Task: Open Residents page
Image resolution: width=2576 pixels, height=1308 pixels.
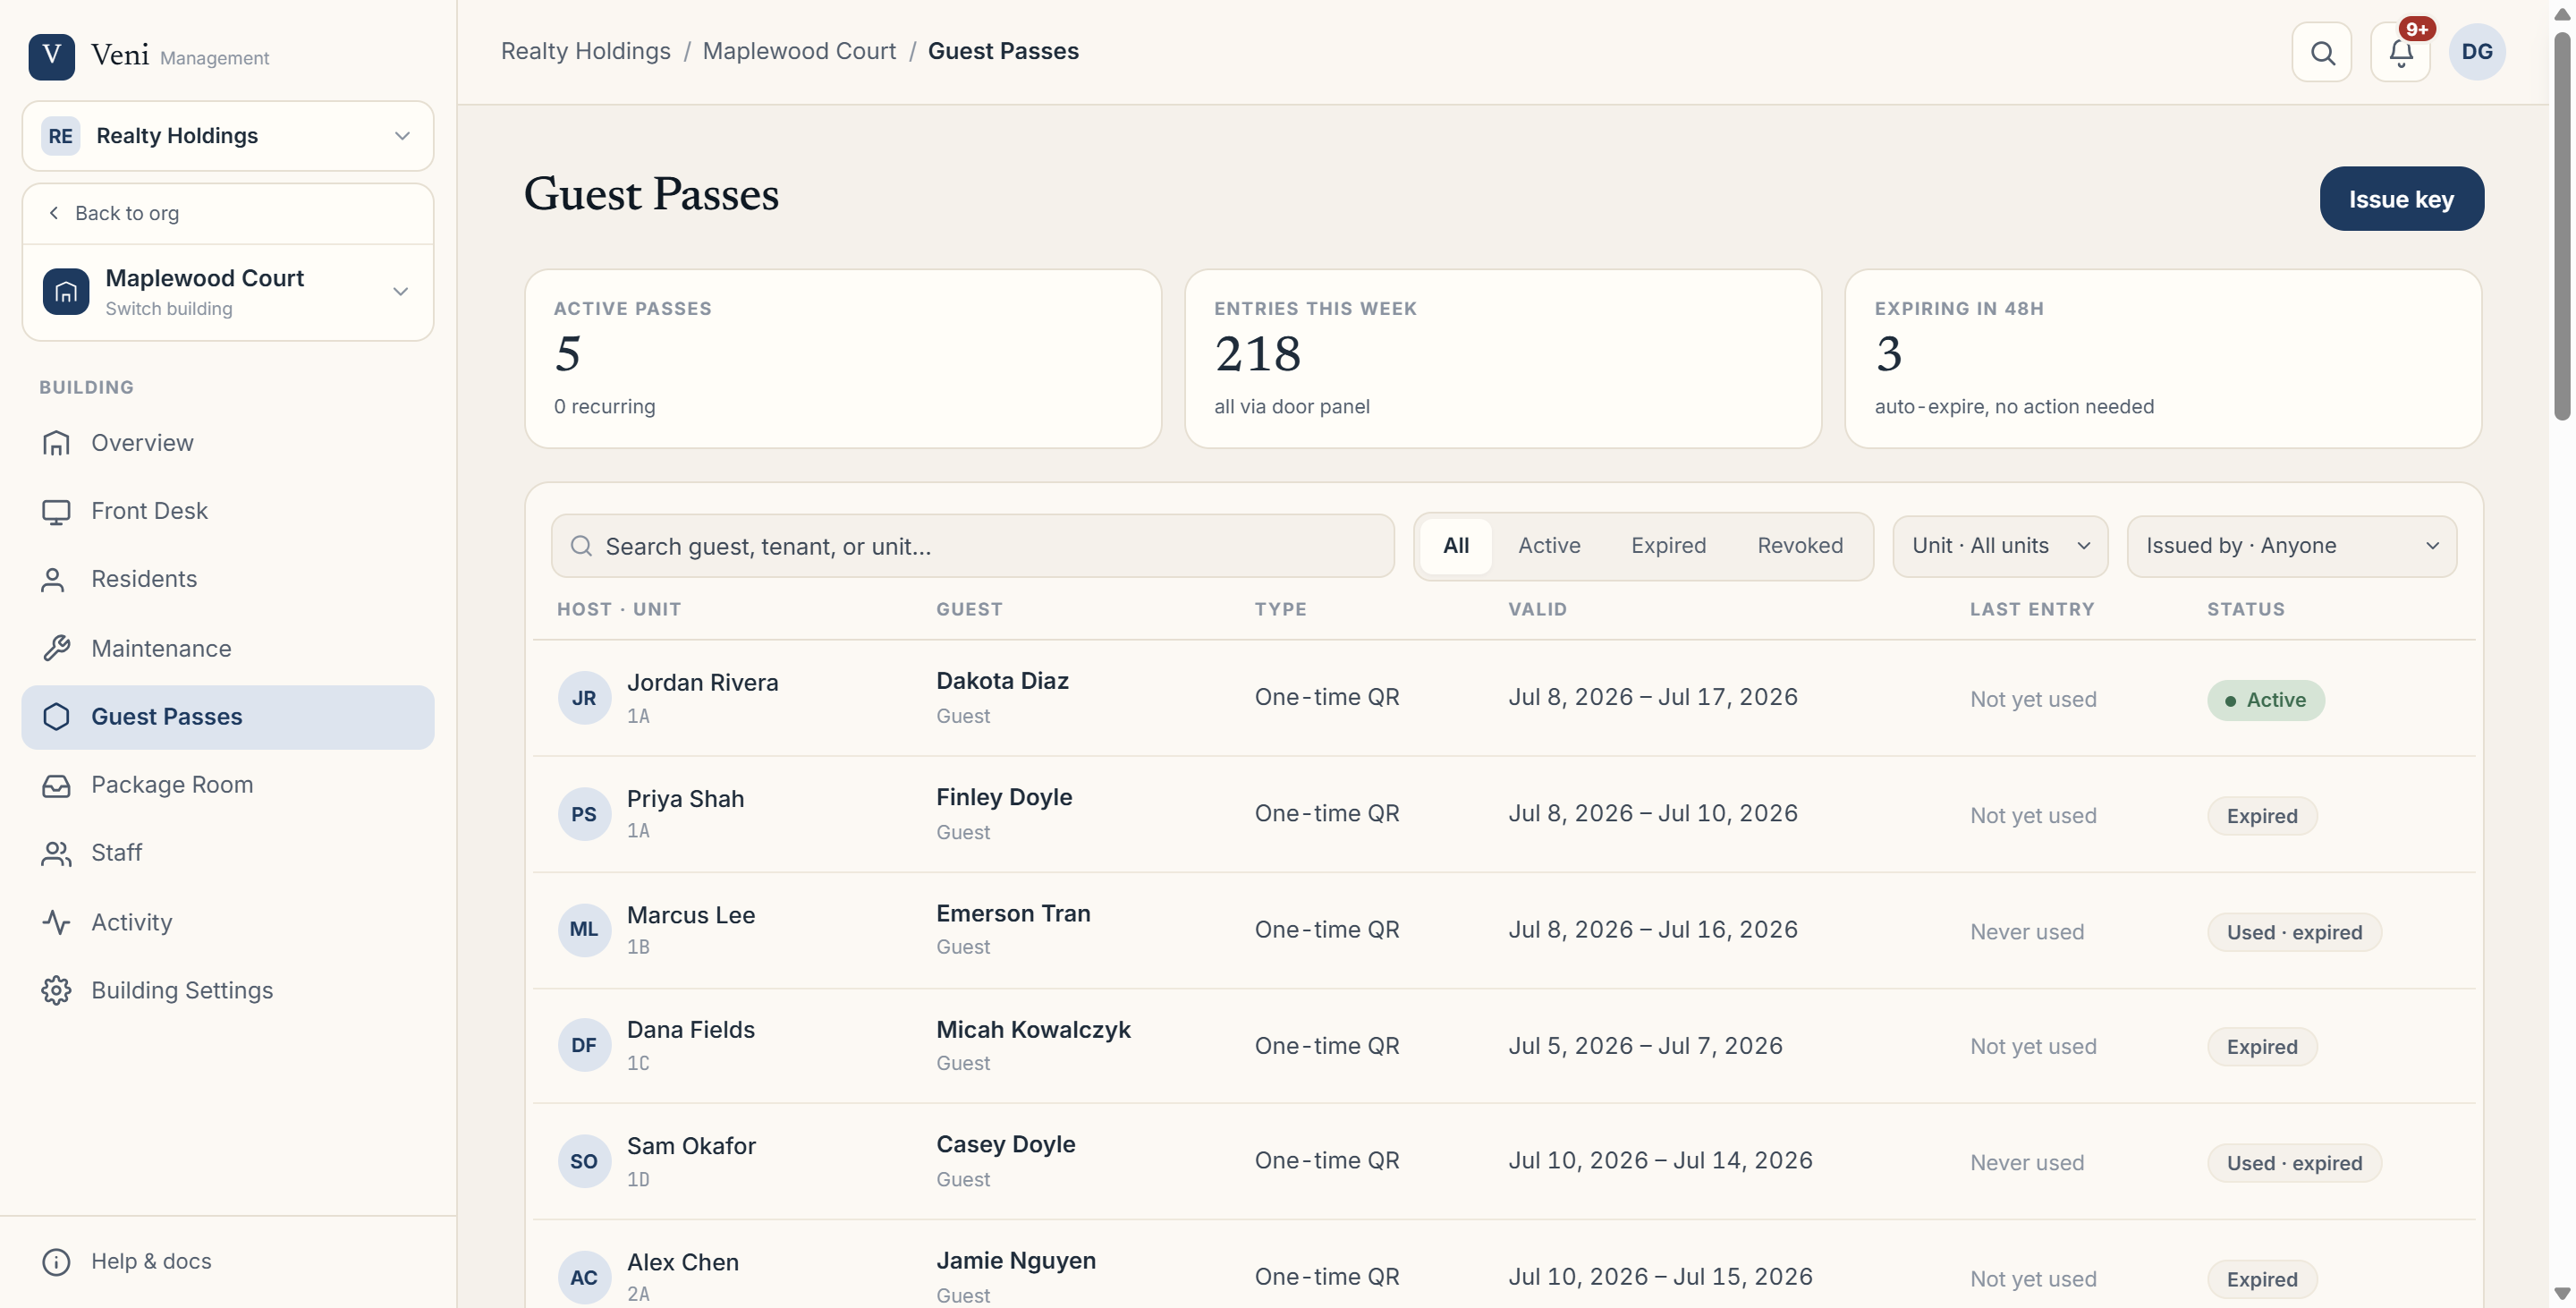Action: click(228, 580)
